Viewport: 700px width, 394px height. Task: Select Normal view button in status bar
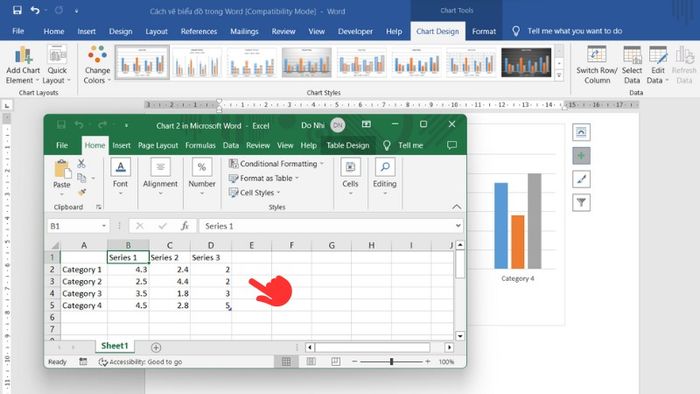[x=286, y=361]
